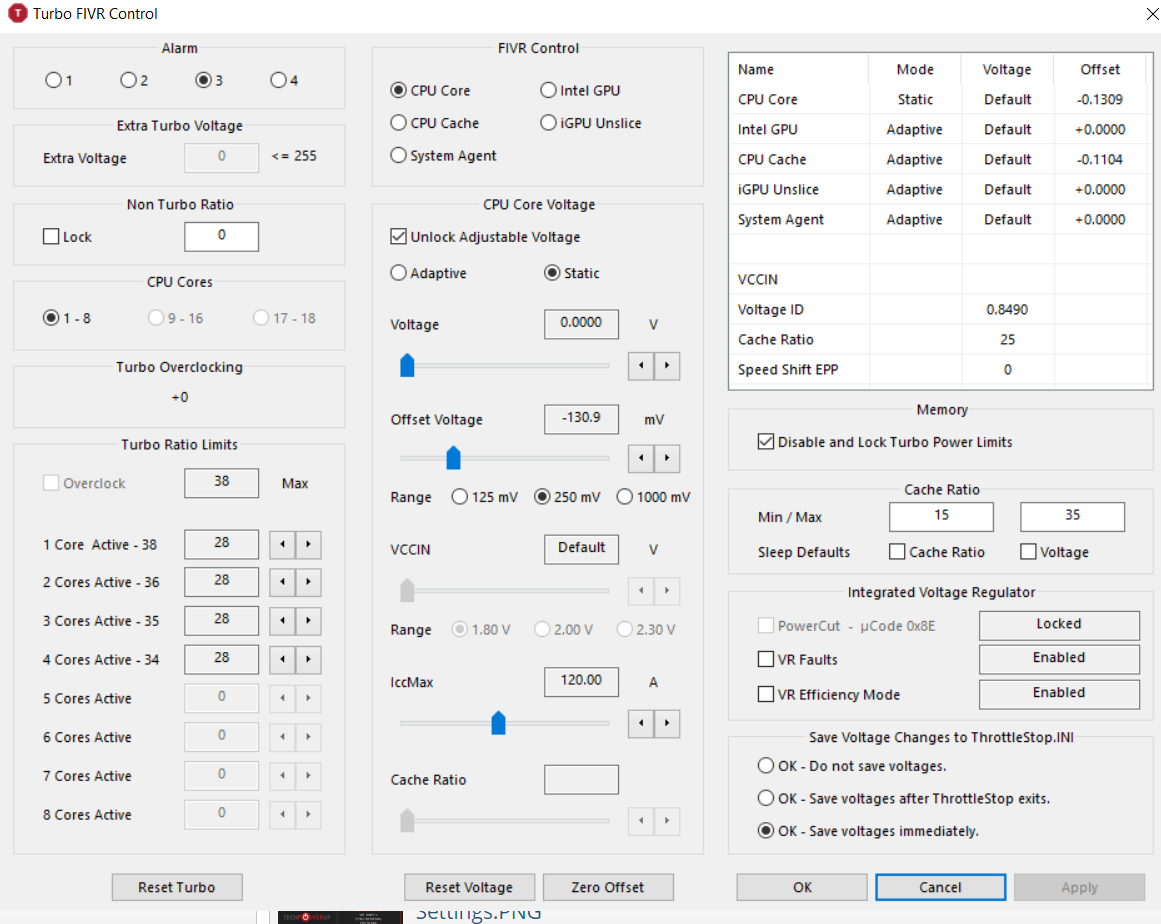Click the 4 Cores Active ratio field
1161x924 pixels.
pyautogui.click(x=221, y=658)
